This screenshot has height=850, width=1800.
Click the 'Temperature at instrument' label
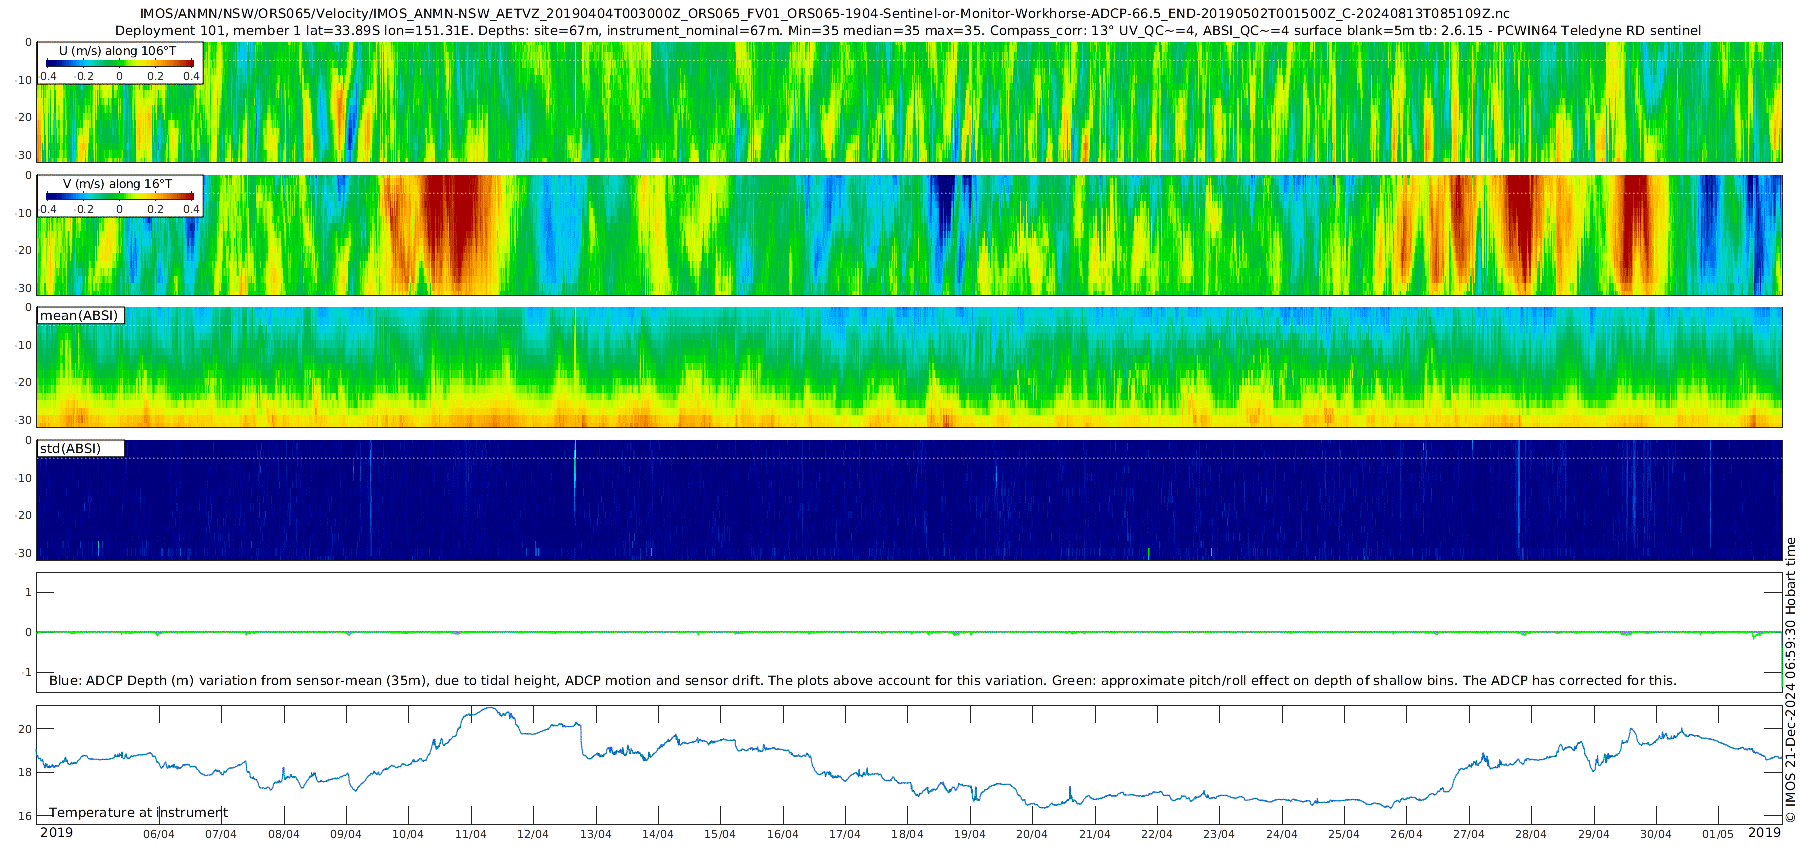[x=138, y=813]
